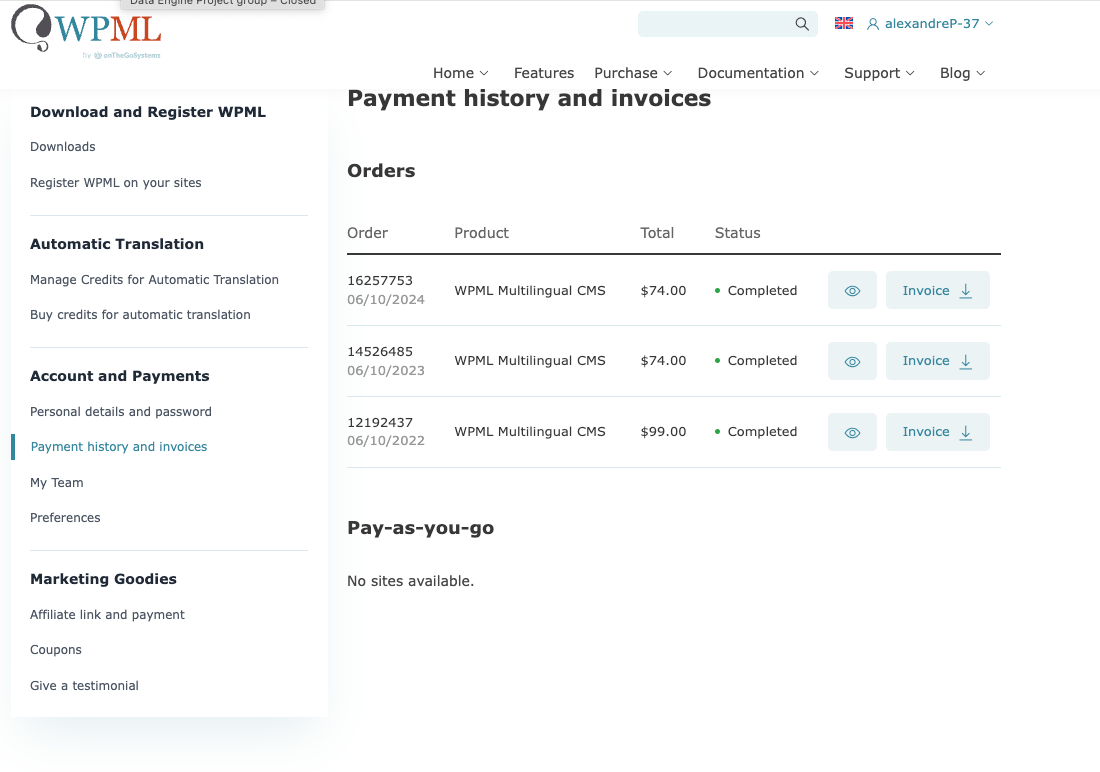Open Personal details and password

pyautogui.click(x=121, y=411)
